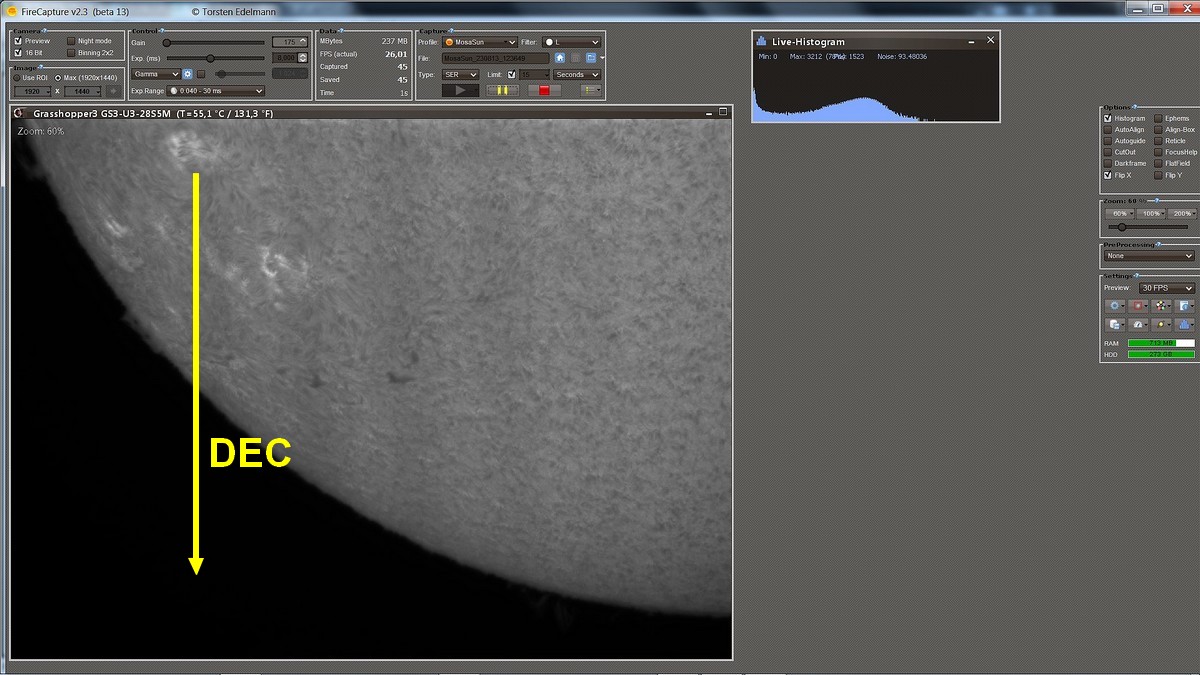This screenshot has height=675, width=1200.
Task: Open the capture list options icon
Action: point(590,90)
